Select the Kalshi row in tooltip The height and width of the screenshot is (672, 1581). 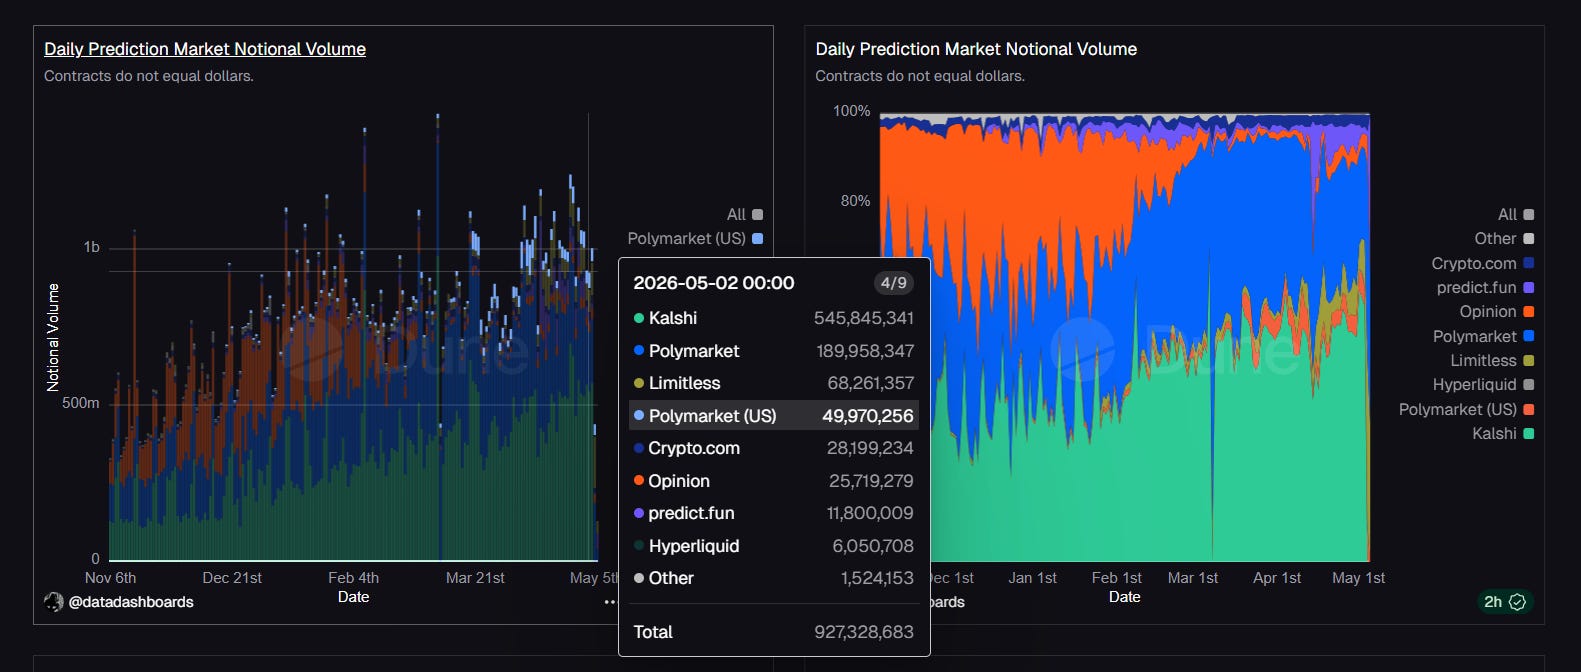click(x=774, y=318)
